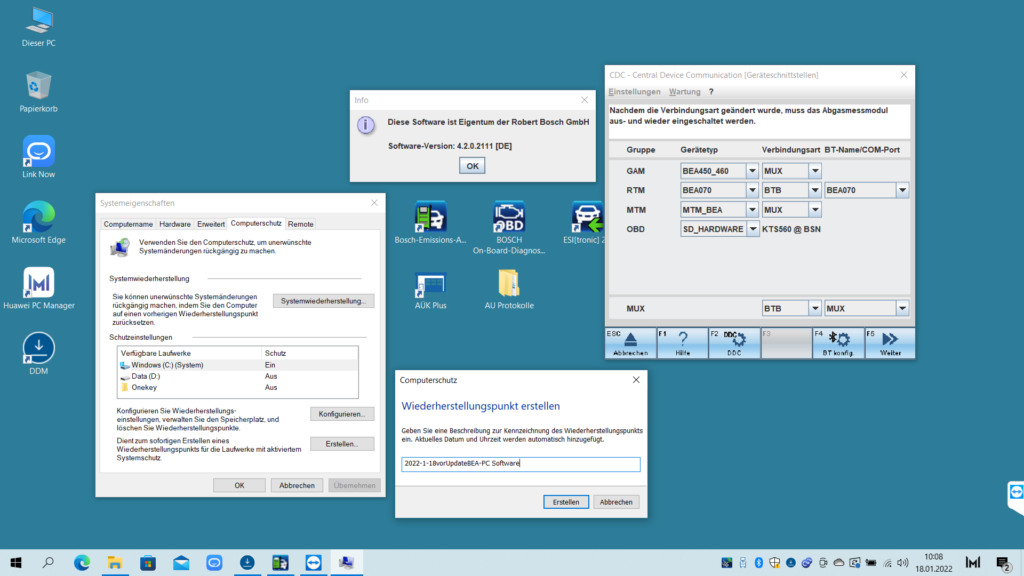Screen dimensions: 1024x576
Task: Open the DDM desktop shortcut
Action: pos(39,353)
